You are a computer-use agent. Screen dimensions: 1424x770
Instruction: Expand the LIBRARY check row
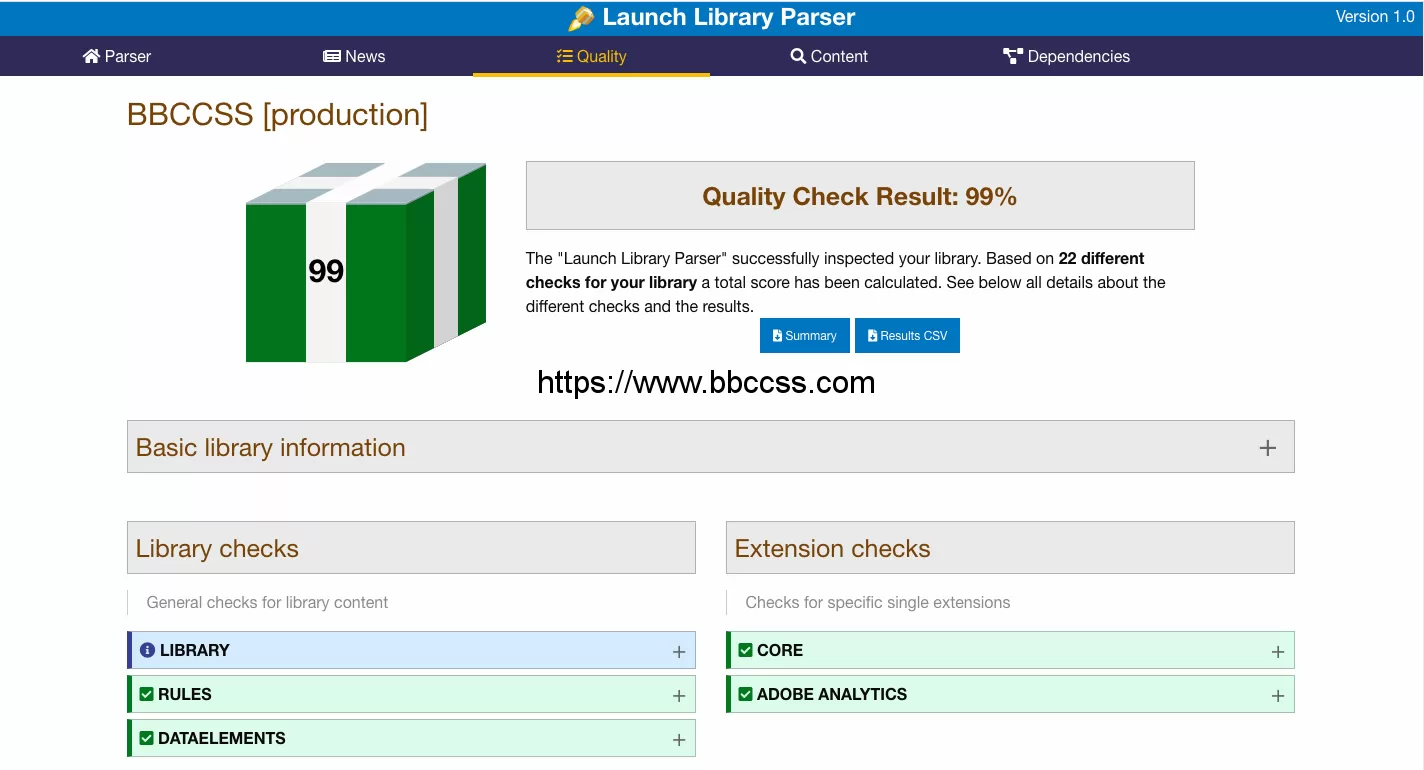(411, 650)
